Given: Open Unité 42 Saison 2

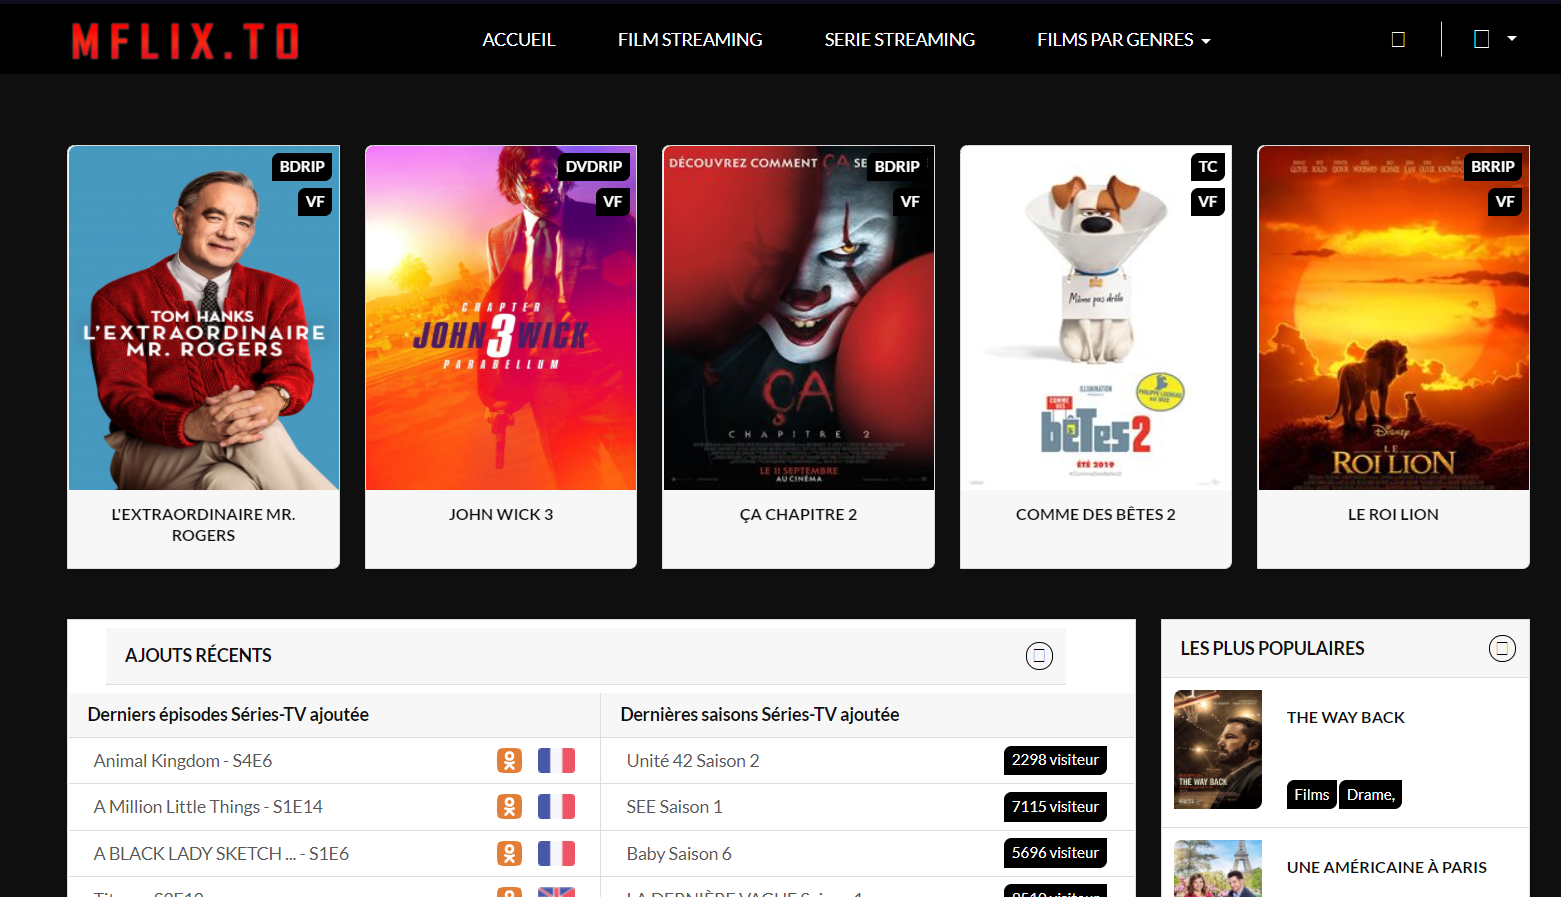Looking at the screenshot, I should [693, 761].
